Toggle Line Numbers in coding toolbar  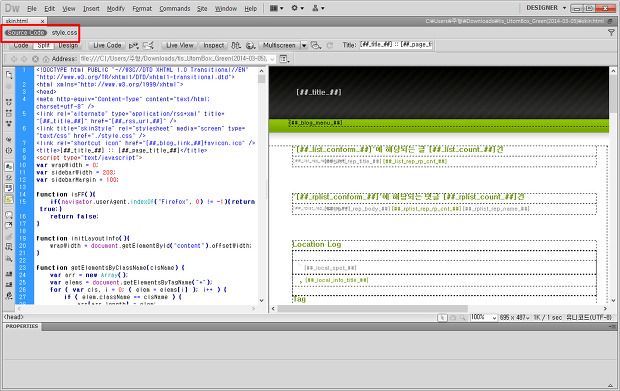click(9, 167)
